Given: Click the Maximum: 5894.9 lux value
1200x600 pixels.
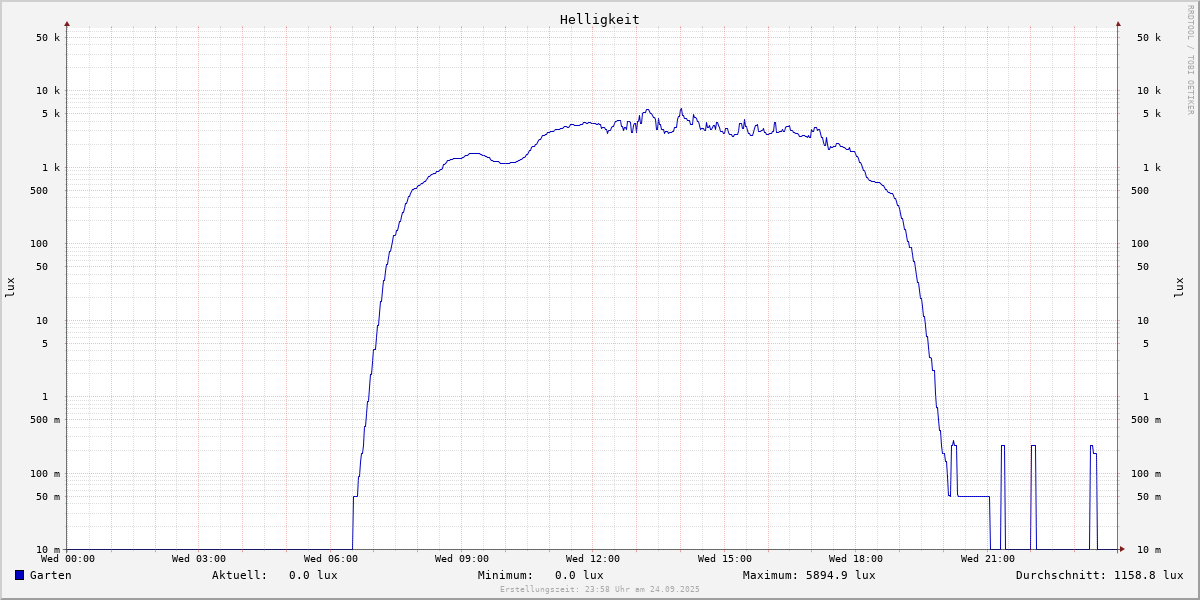Looking at the screenshot, I should (x=809, y=575).
